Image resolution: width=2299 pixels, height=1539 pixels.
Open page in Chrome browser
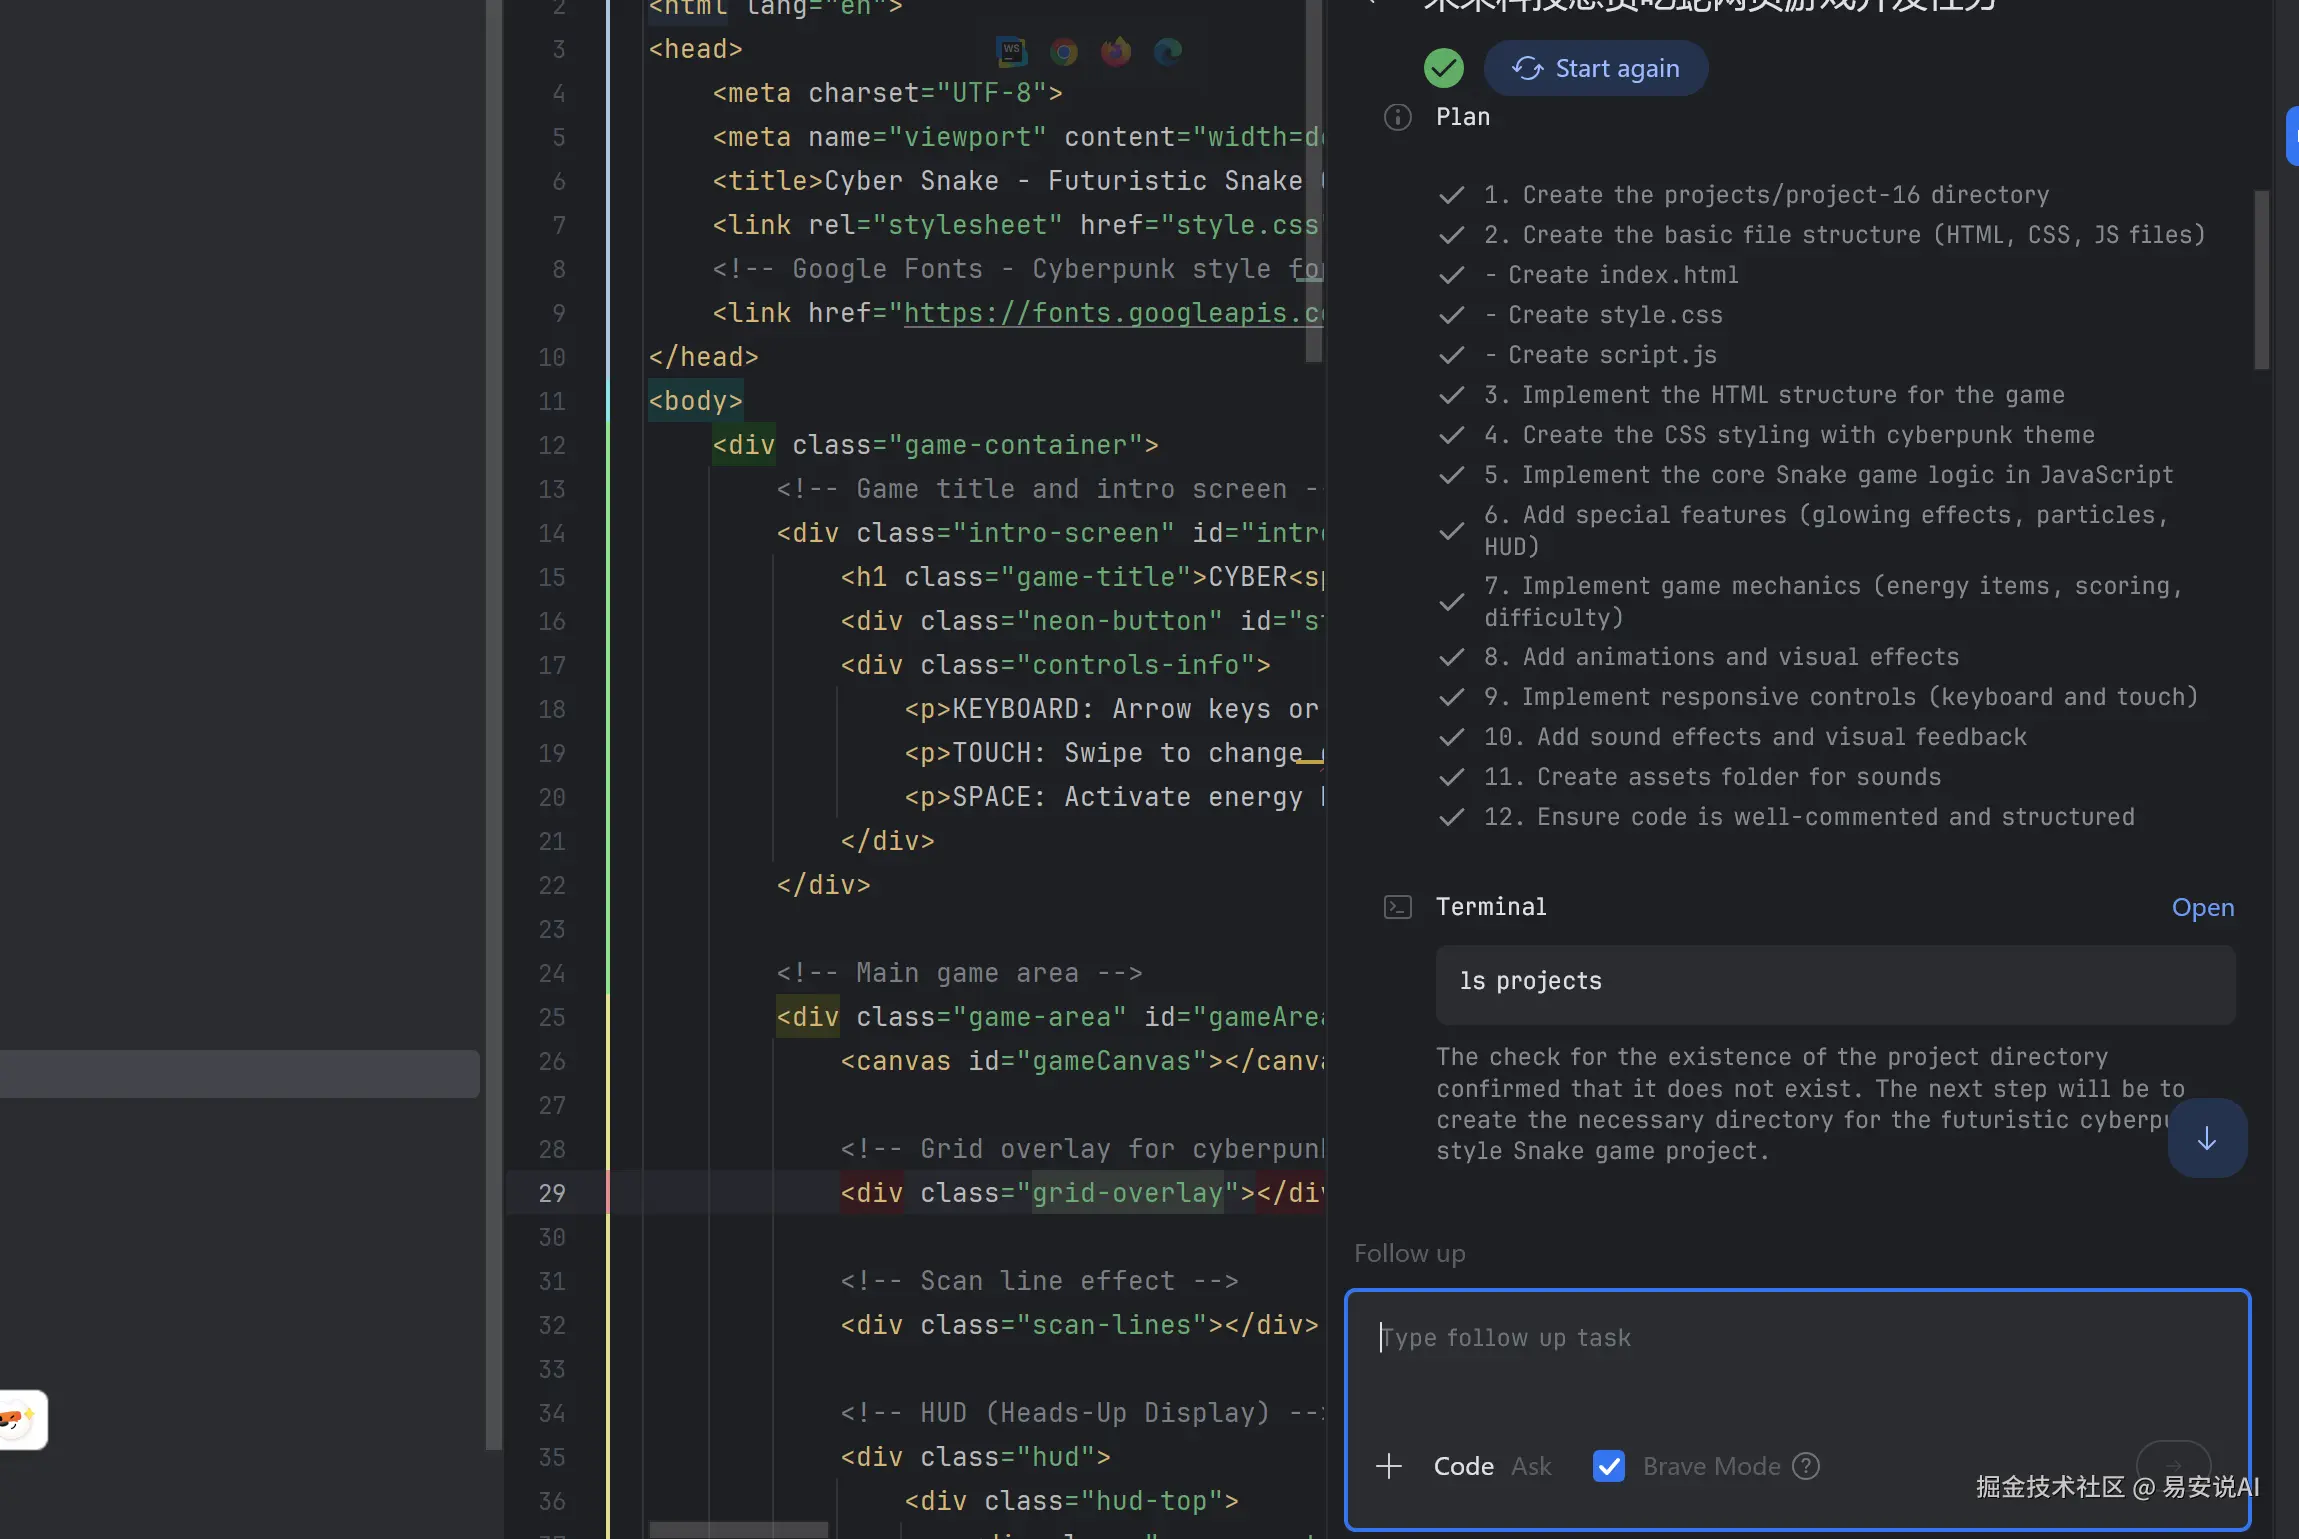tap(1064, 51)
